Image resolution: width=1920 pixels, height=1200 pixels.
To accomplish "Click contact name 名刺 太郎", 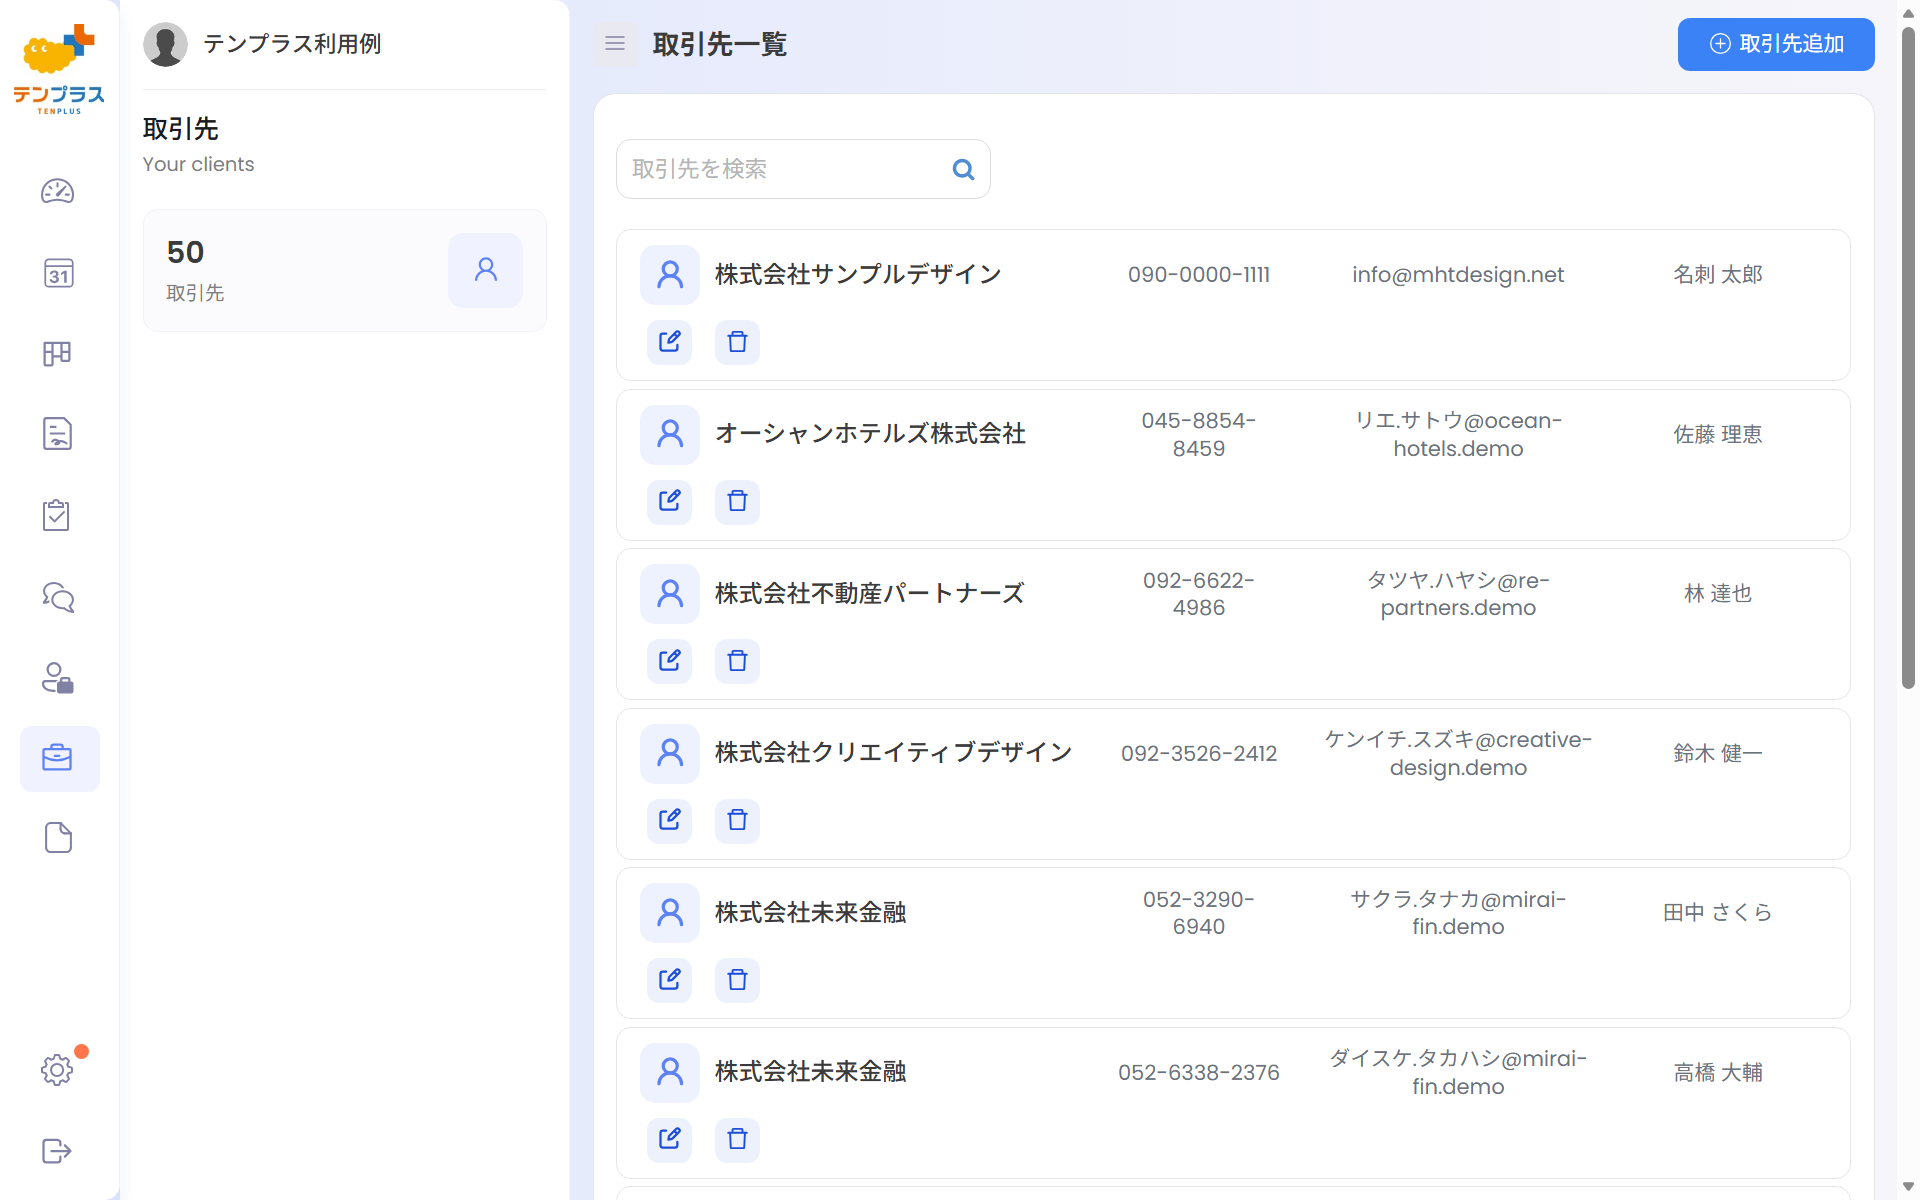I will point(1718,274).
